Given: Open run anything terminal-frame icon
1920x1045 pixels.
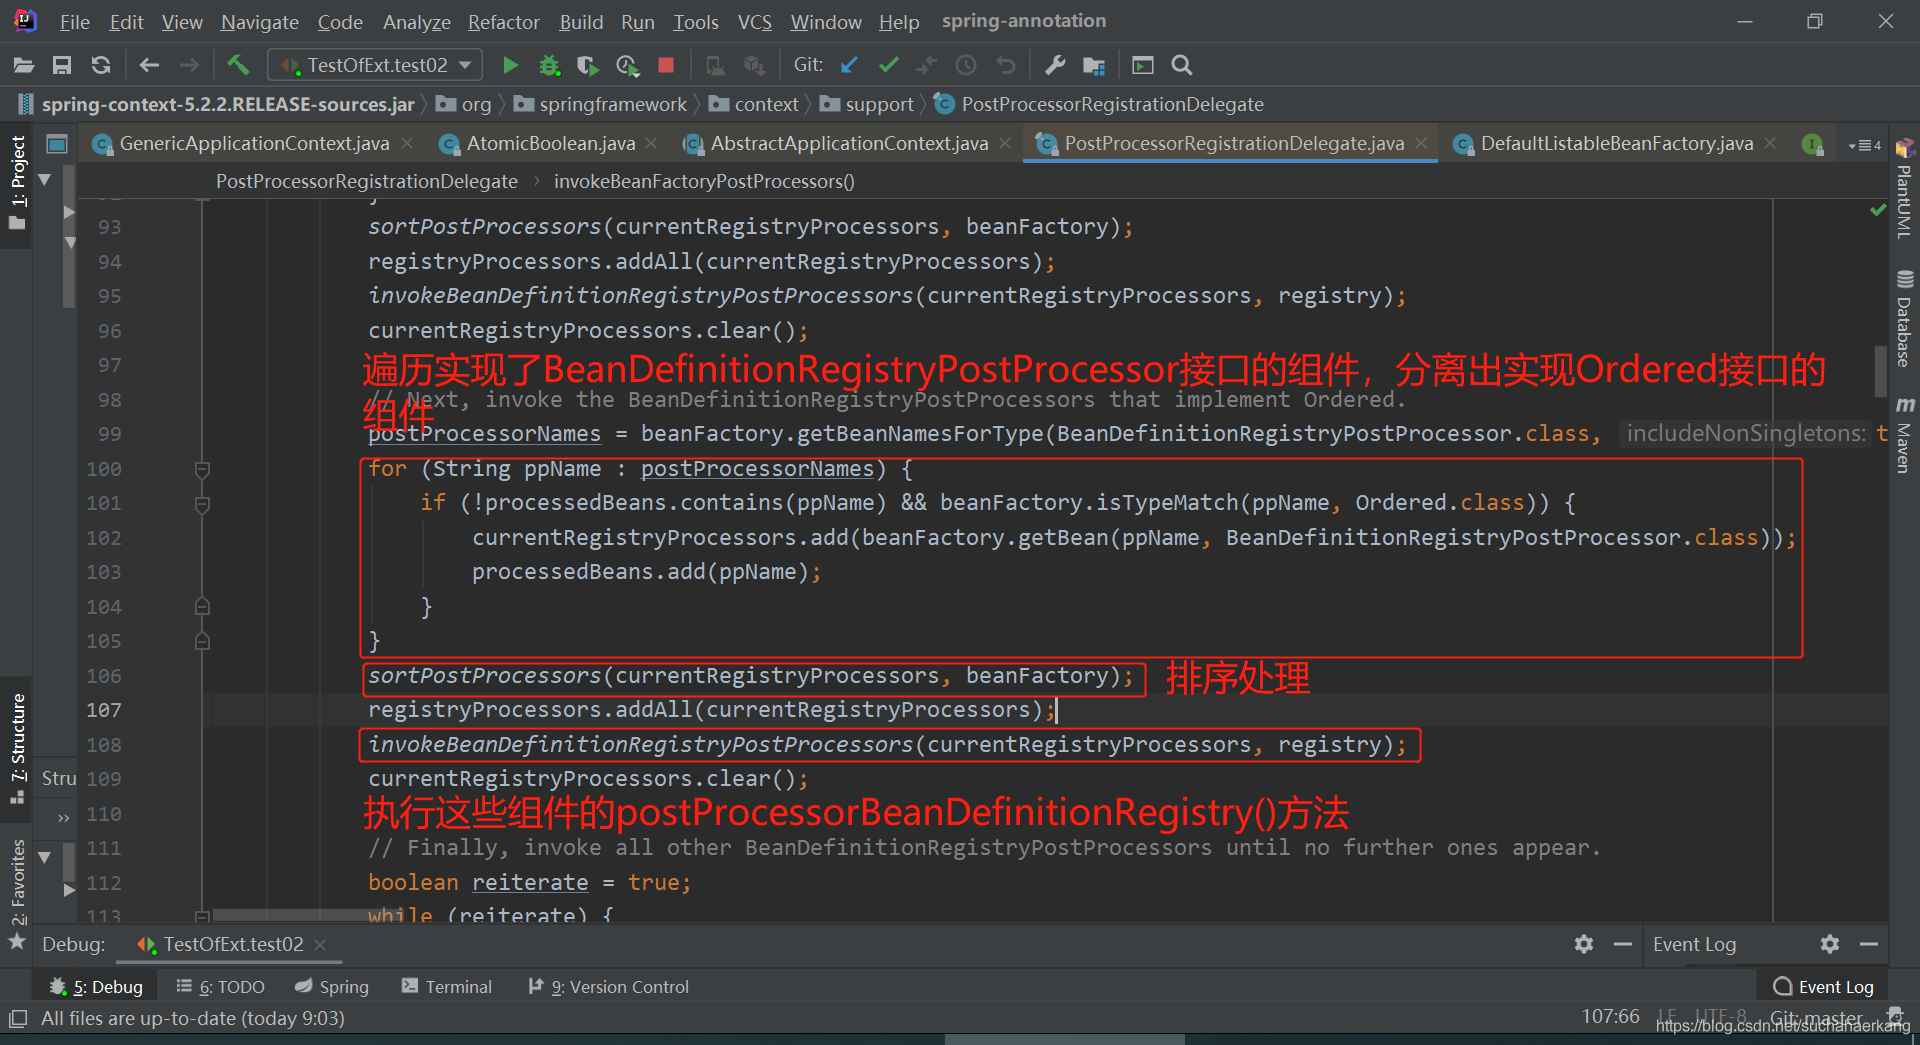Looking at the screenshot, I should [x=1143, y=65].
